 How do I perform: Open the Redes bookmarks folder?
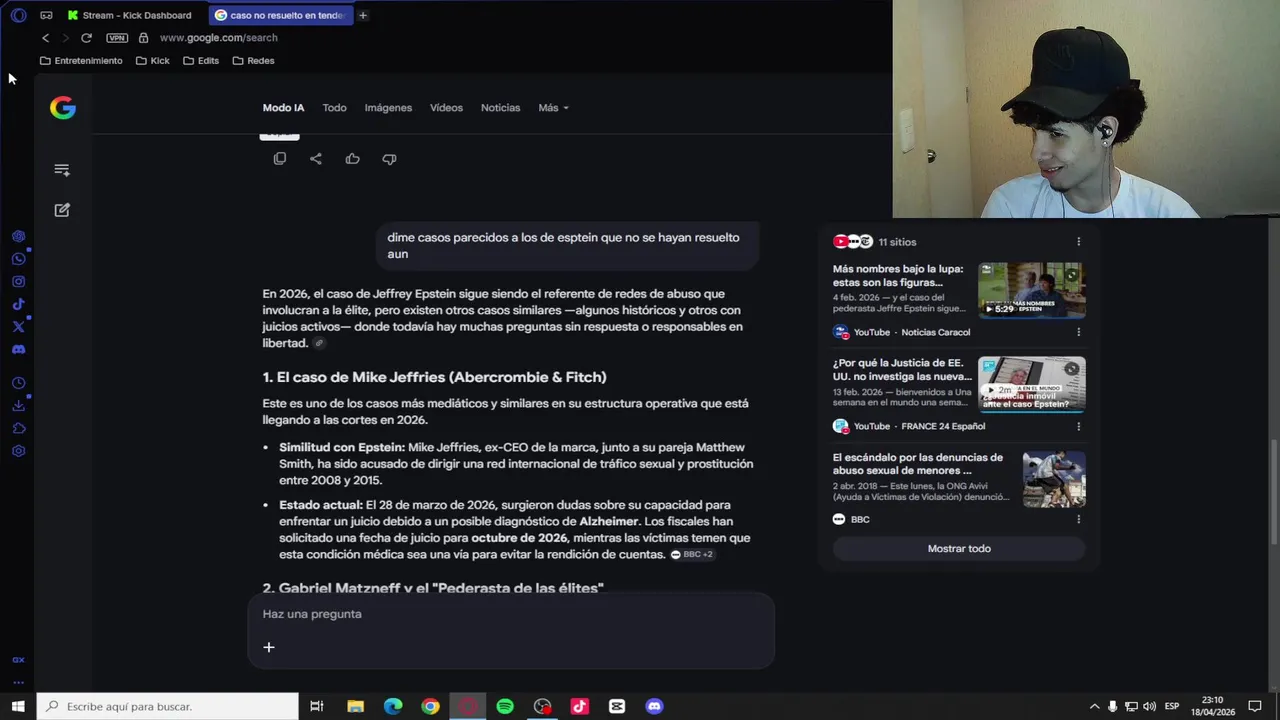click(253, 61)
